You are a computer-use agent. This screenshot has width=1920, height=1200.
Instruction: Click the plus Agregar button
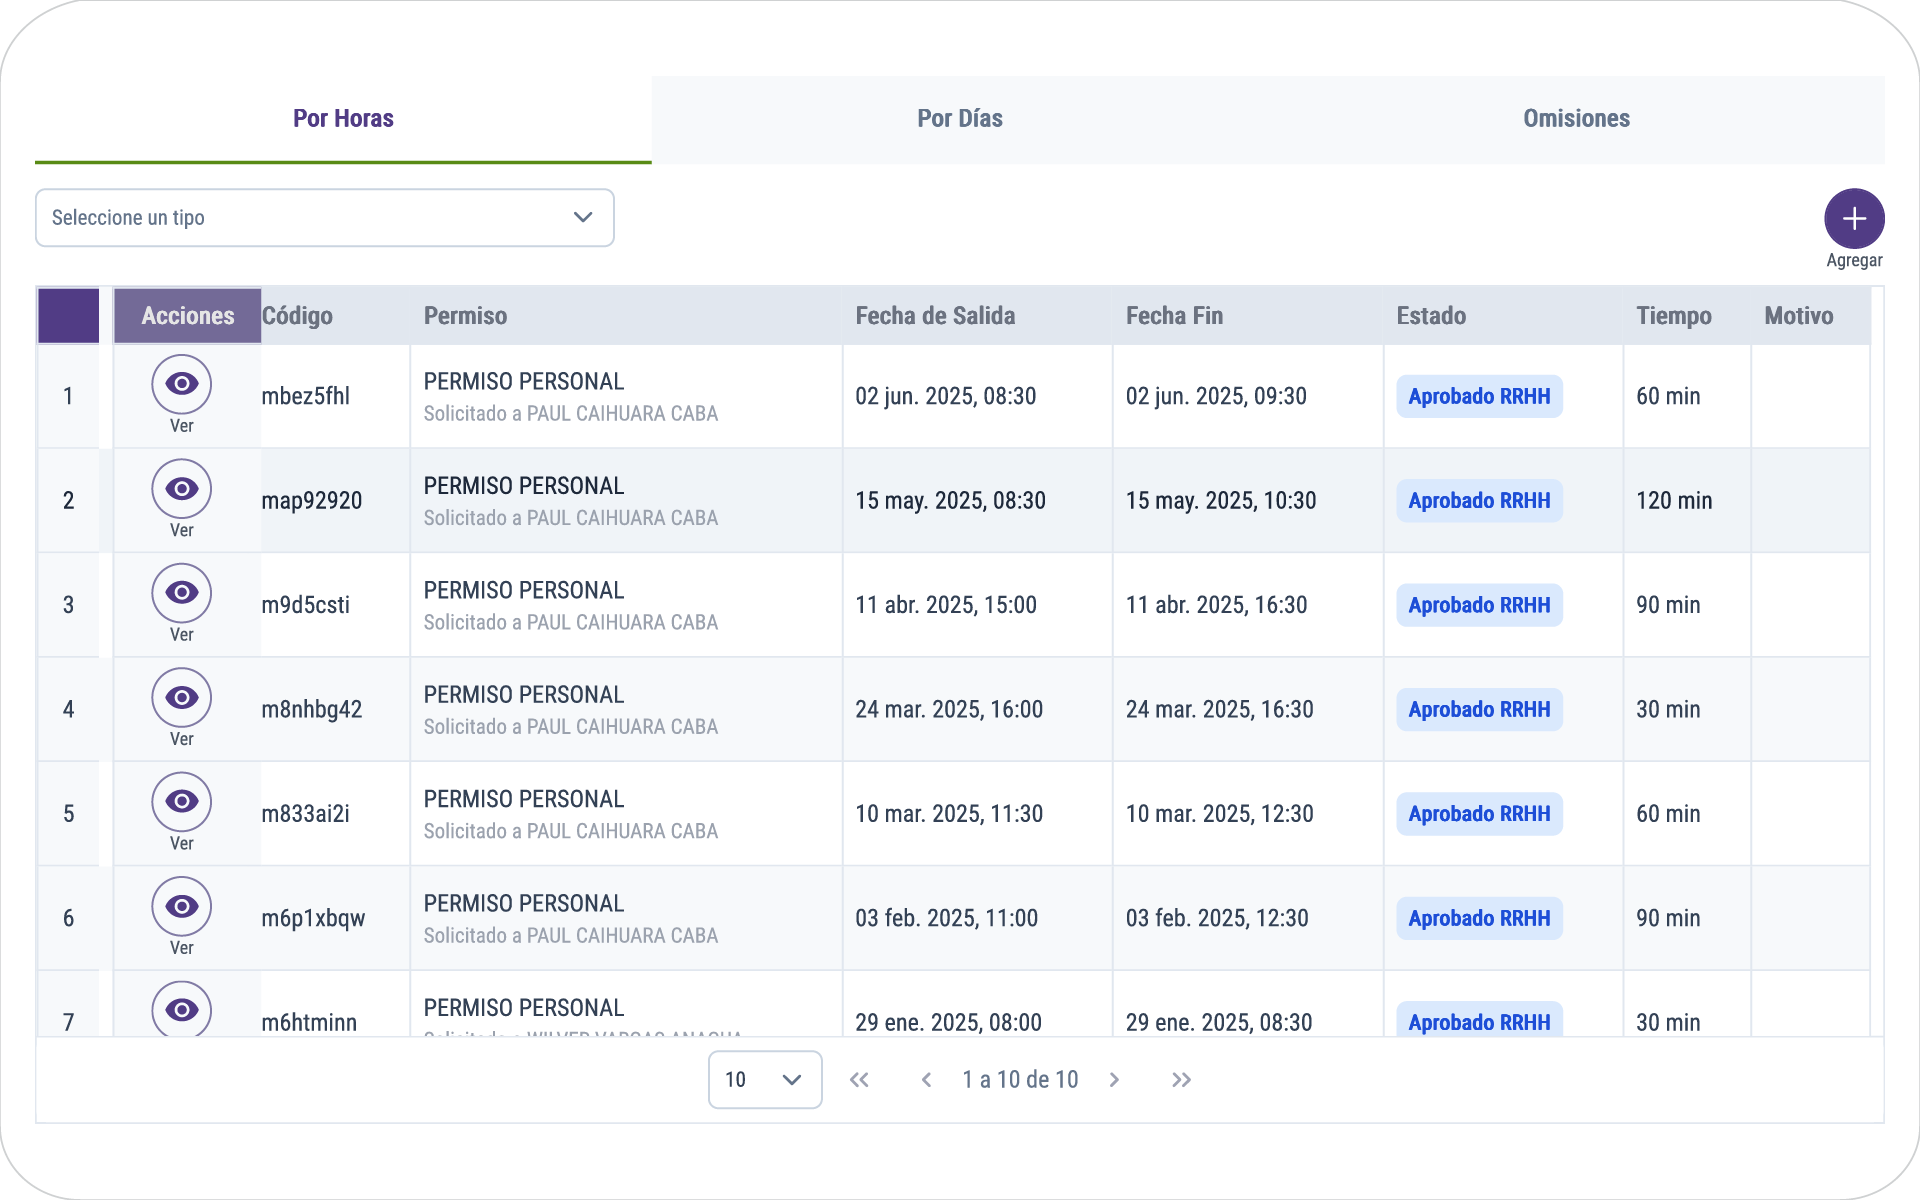point(1853,219)
